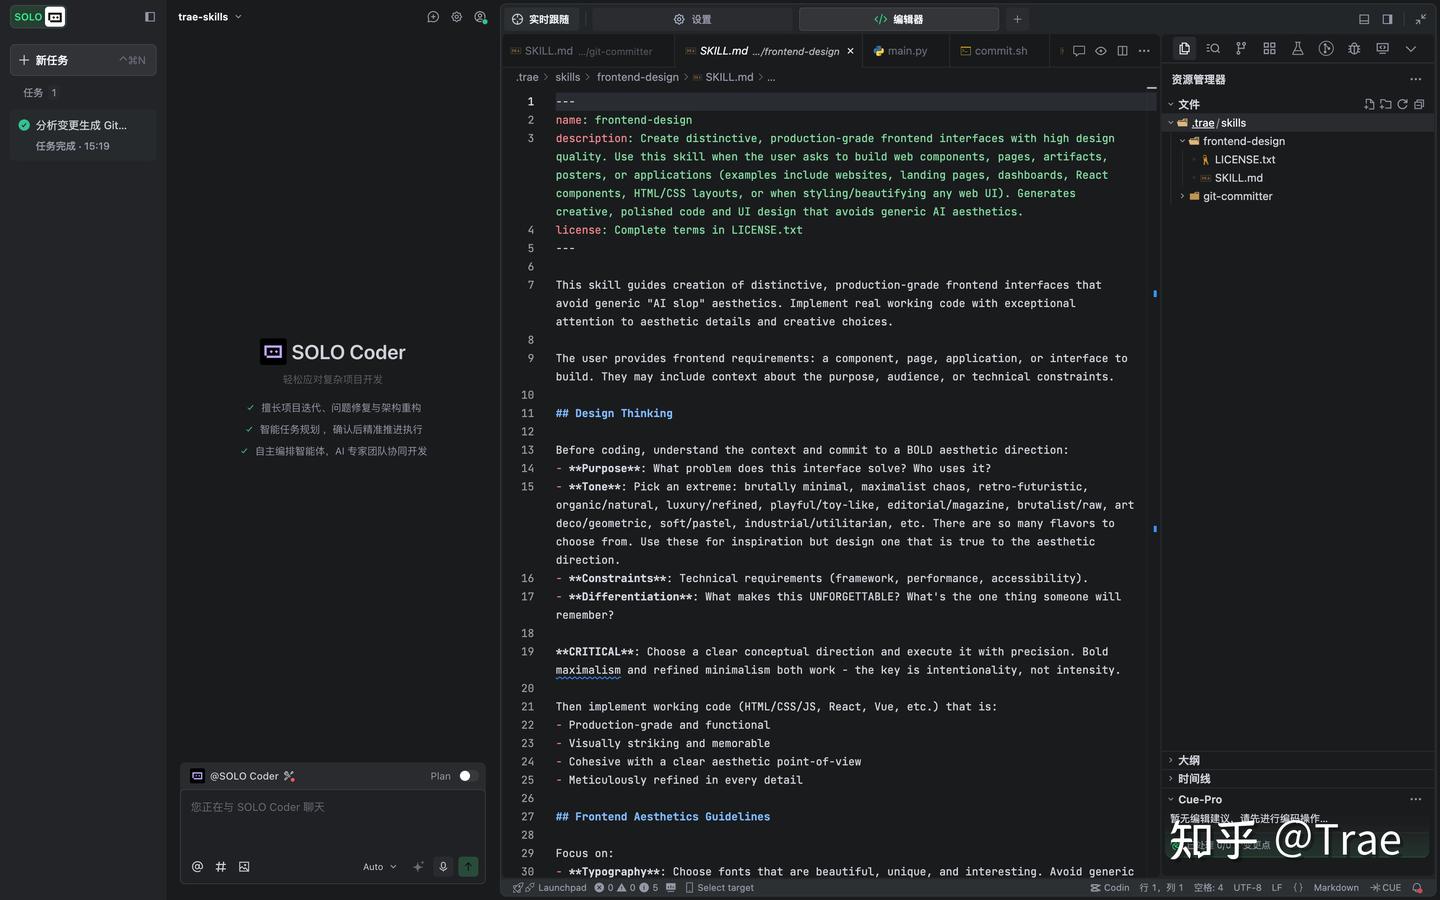Image resolution: width=1440 pixels, height=900 pixels.
Task: Start voice input with the microphone
Action: [443, 867]
